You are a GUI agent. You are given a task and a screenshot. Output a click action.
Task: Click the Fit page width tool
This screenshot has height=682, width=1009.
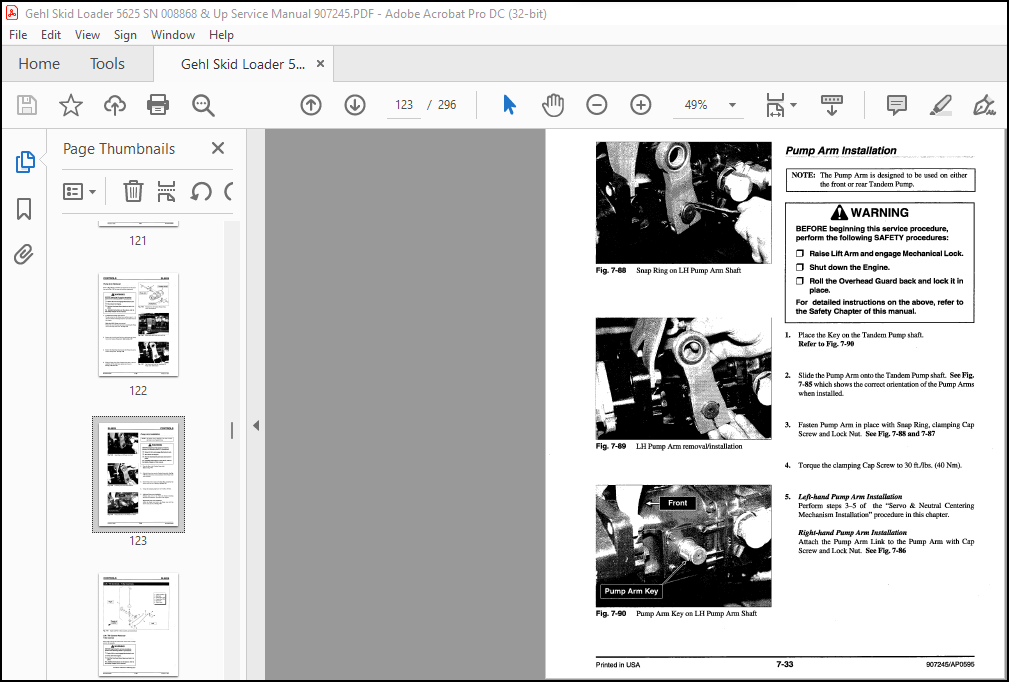click(x=775, y=105)
